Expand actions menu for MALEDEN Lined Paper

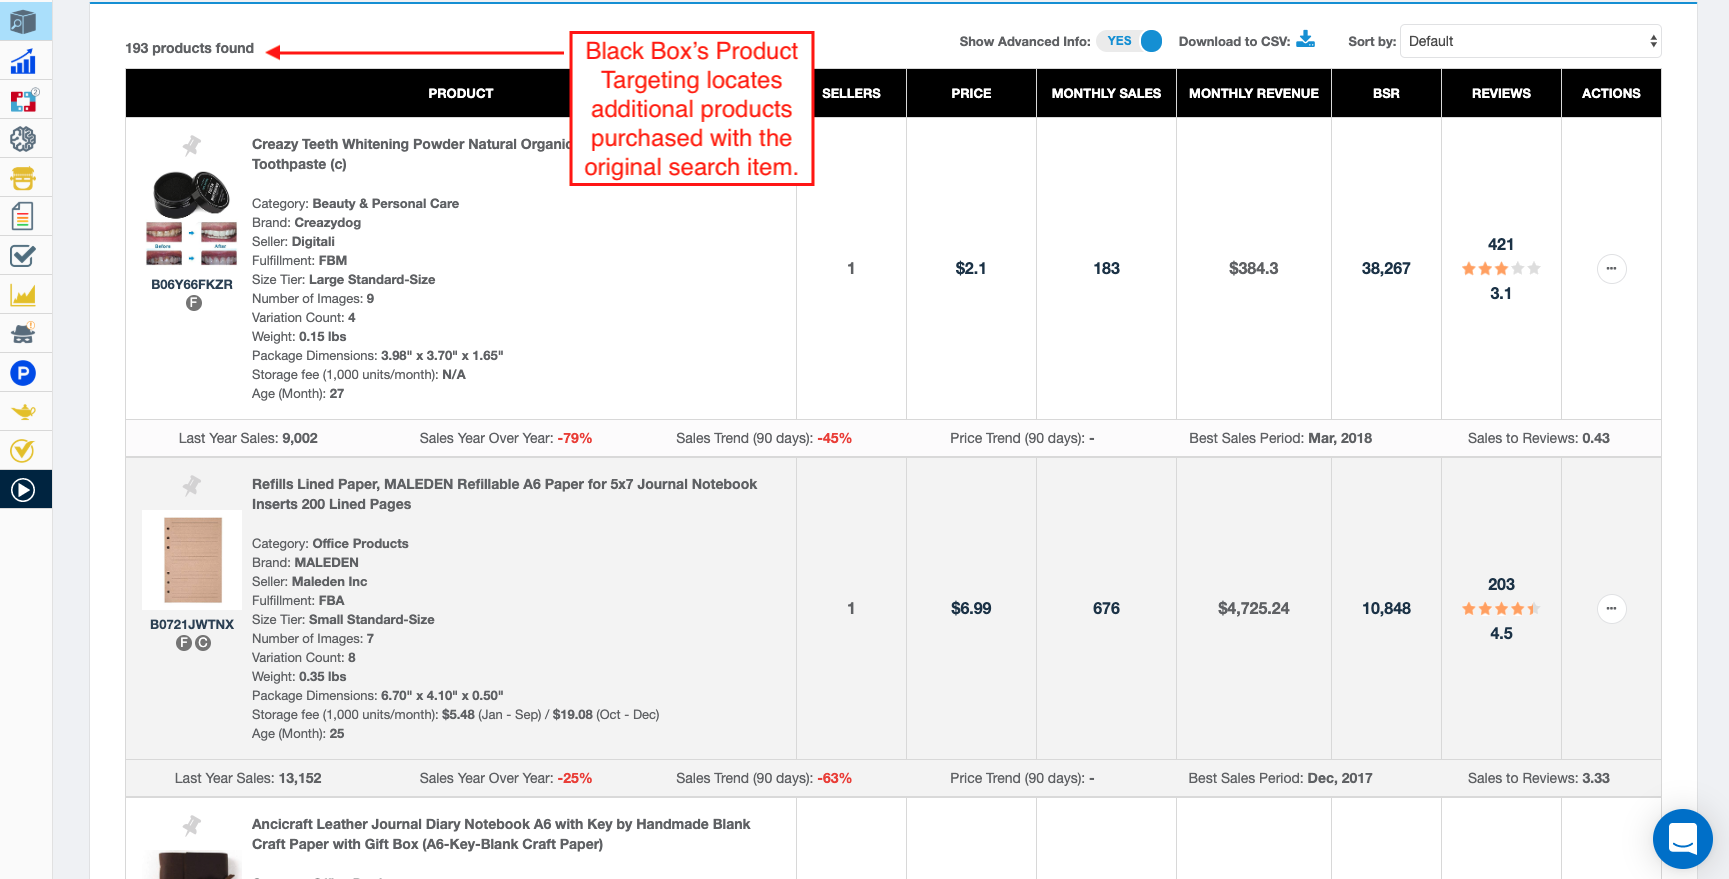point(1611,609)
